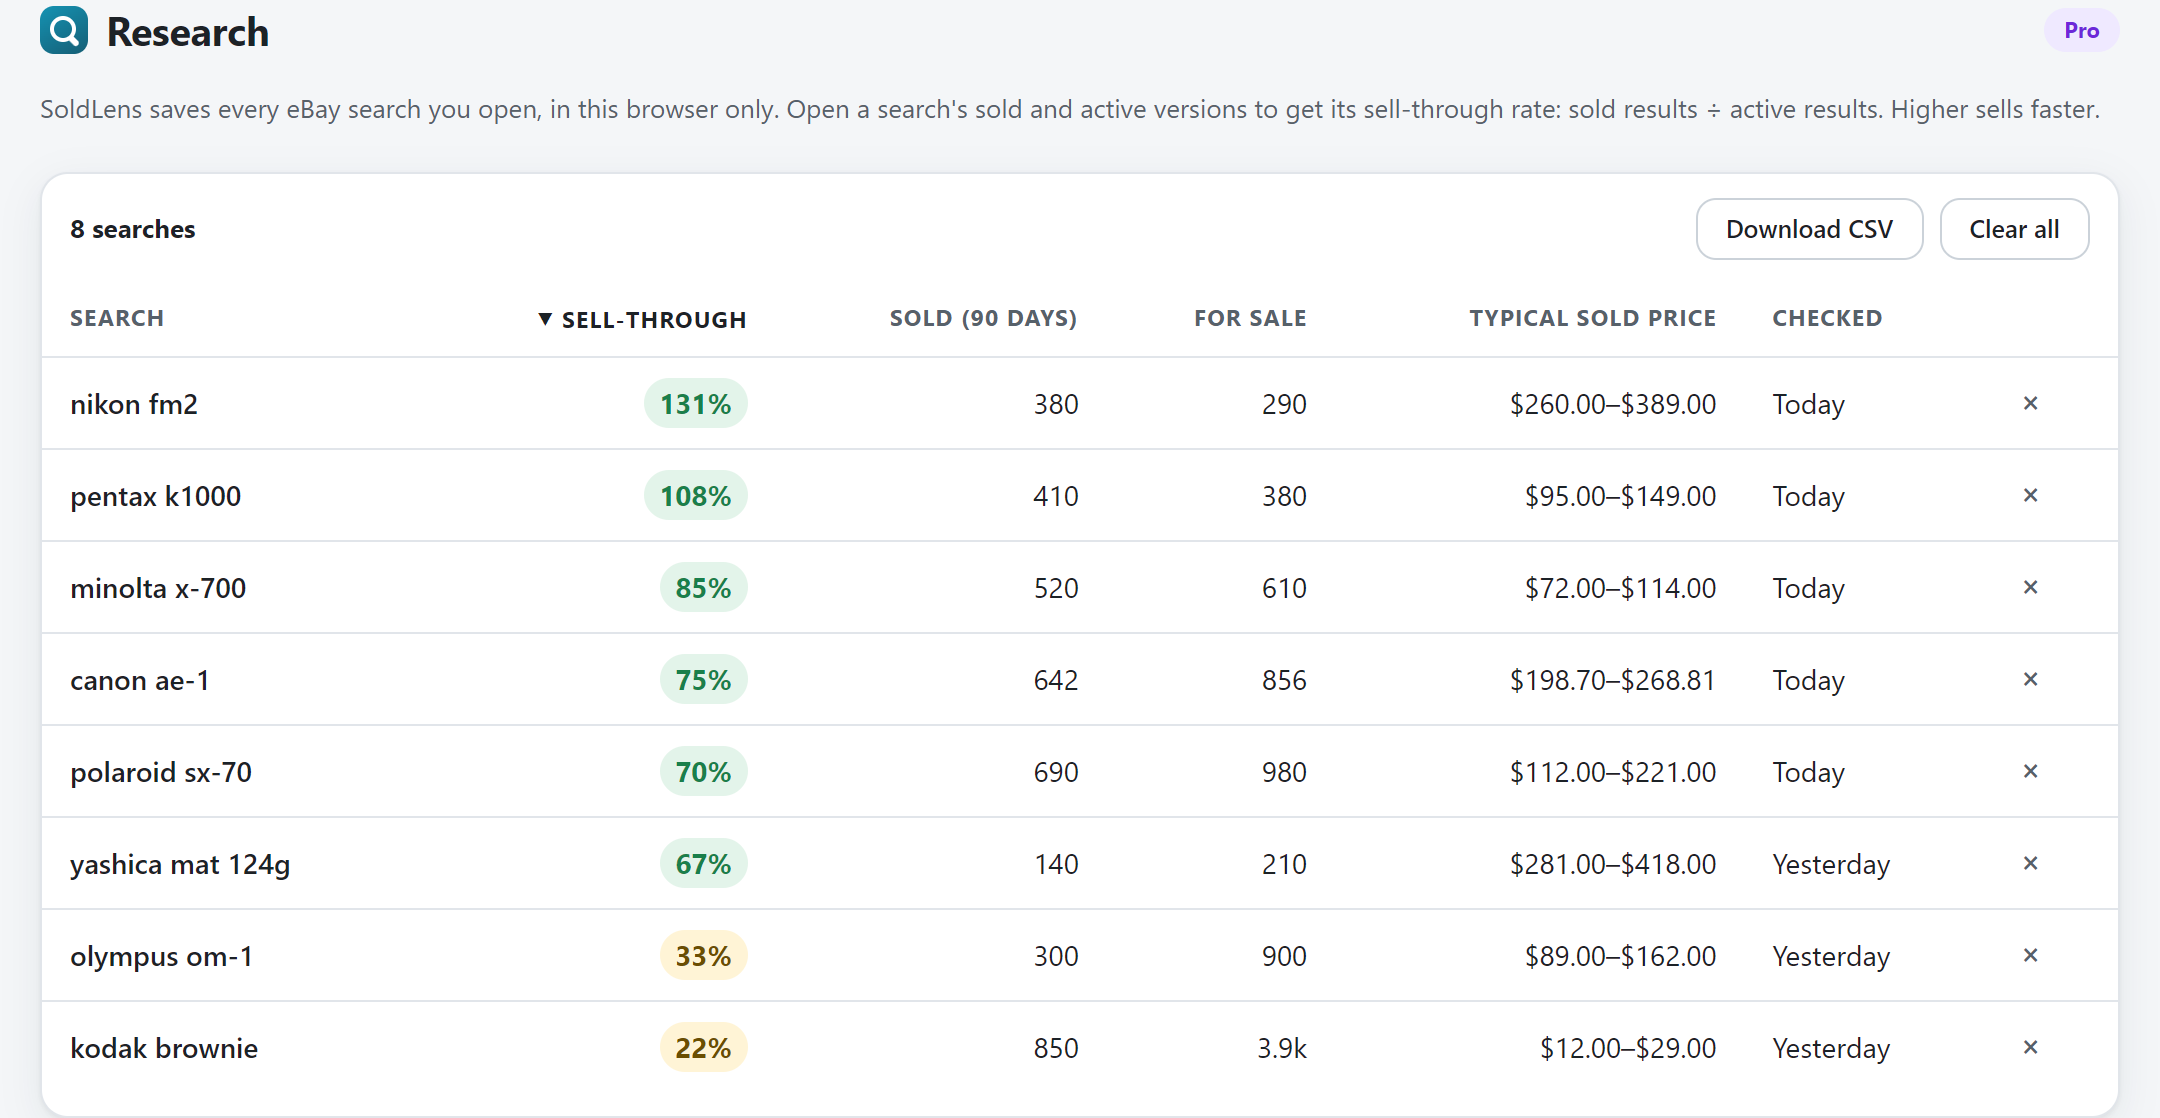2160x1118 pixels.
Task: Remove the polaroid sx-70 row
Action: coord(2030,771)
